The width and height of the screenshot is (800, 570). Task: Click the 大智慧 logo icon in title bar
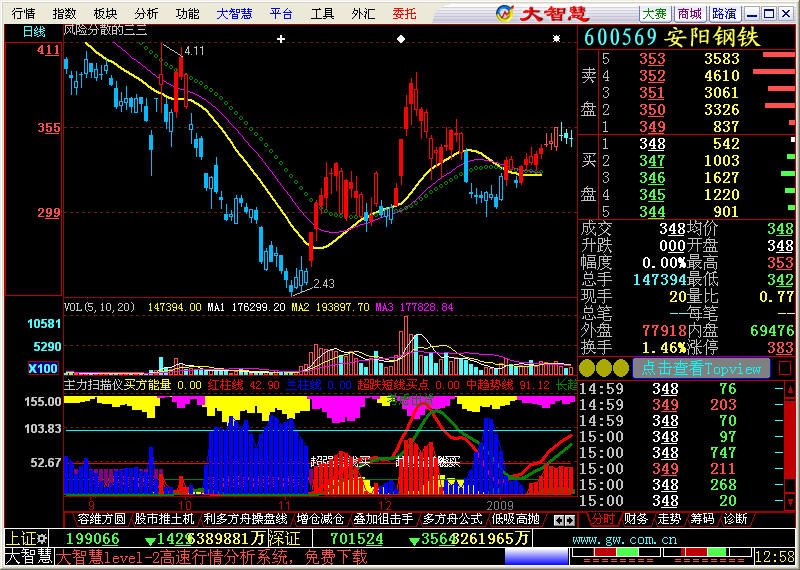[x=505, y=13]
